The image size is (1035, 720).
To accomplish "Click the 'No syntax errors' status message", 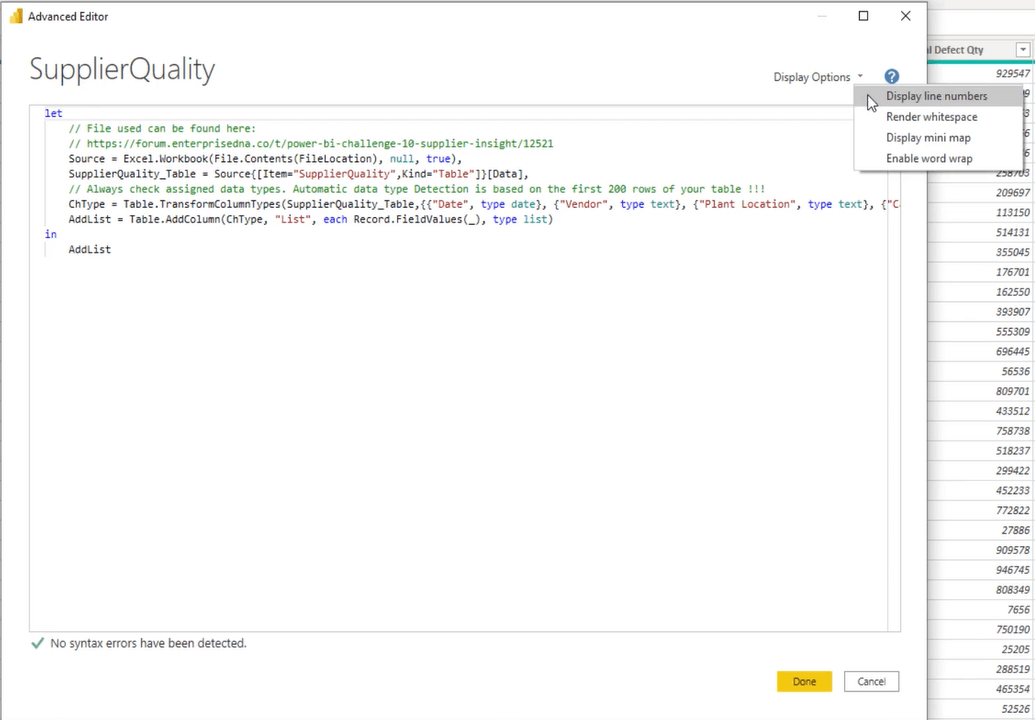I will [x=149, y=643].
